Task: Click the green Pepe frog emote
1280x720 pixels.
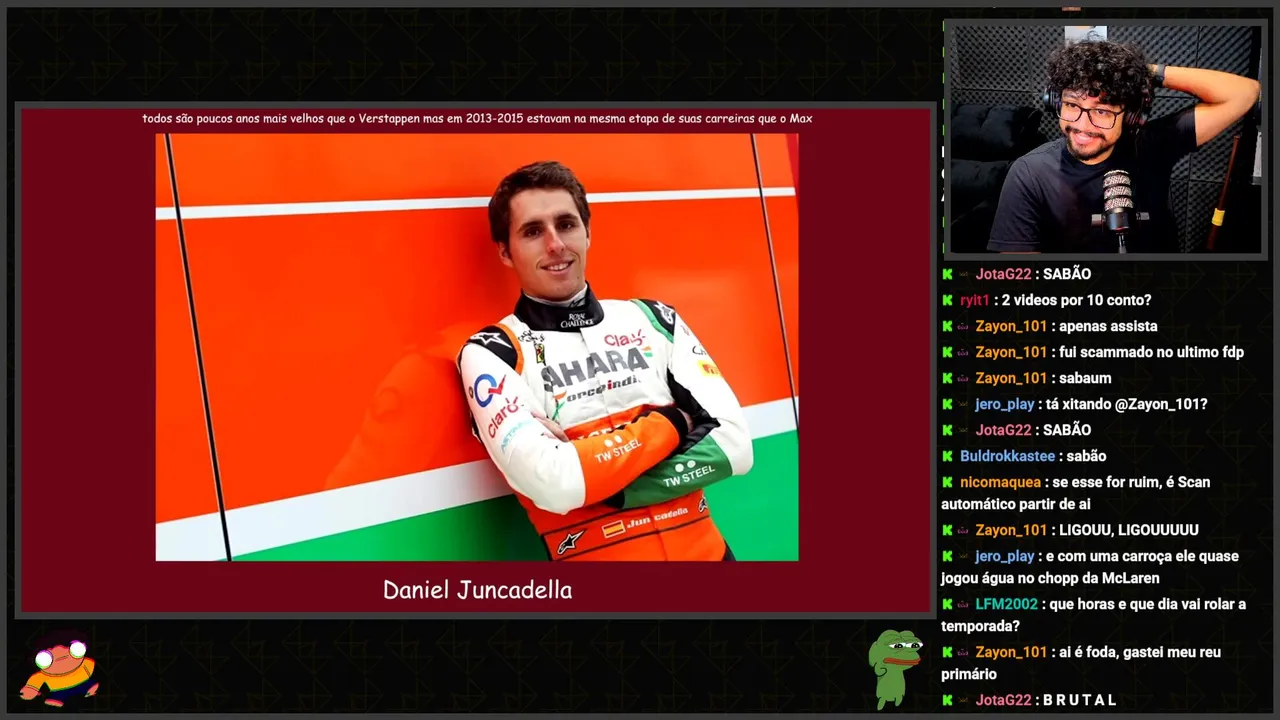Action: tap(895, 668)
